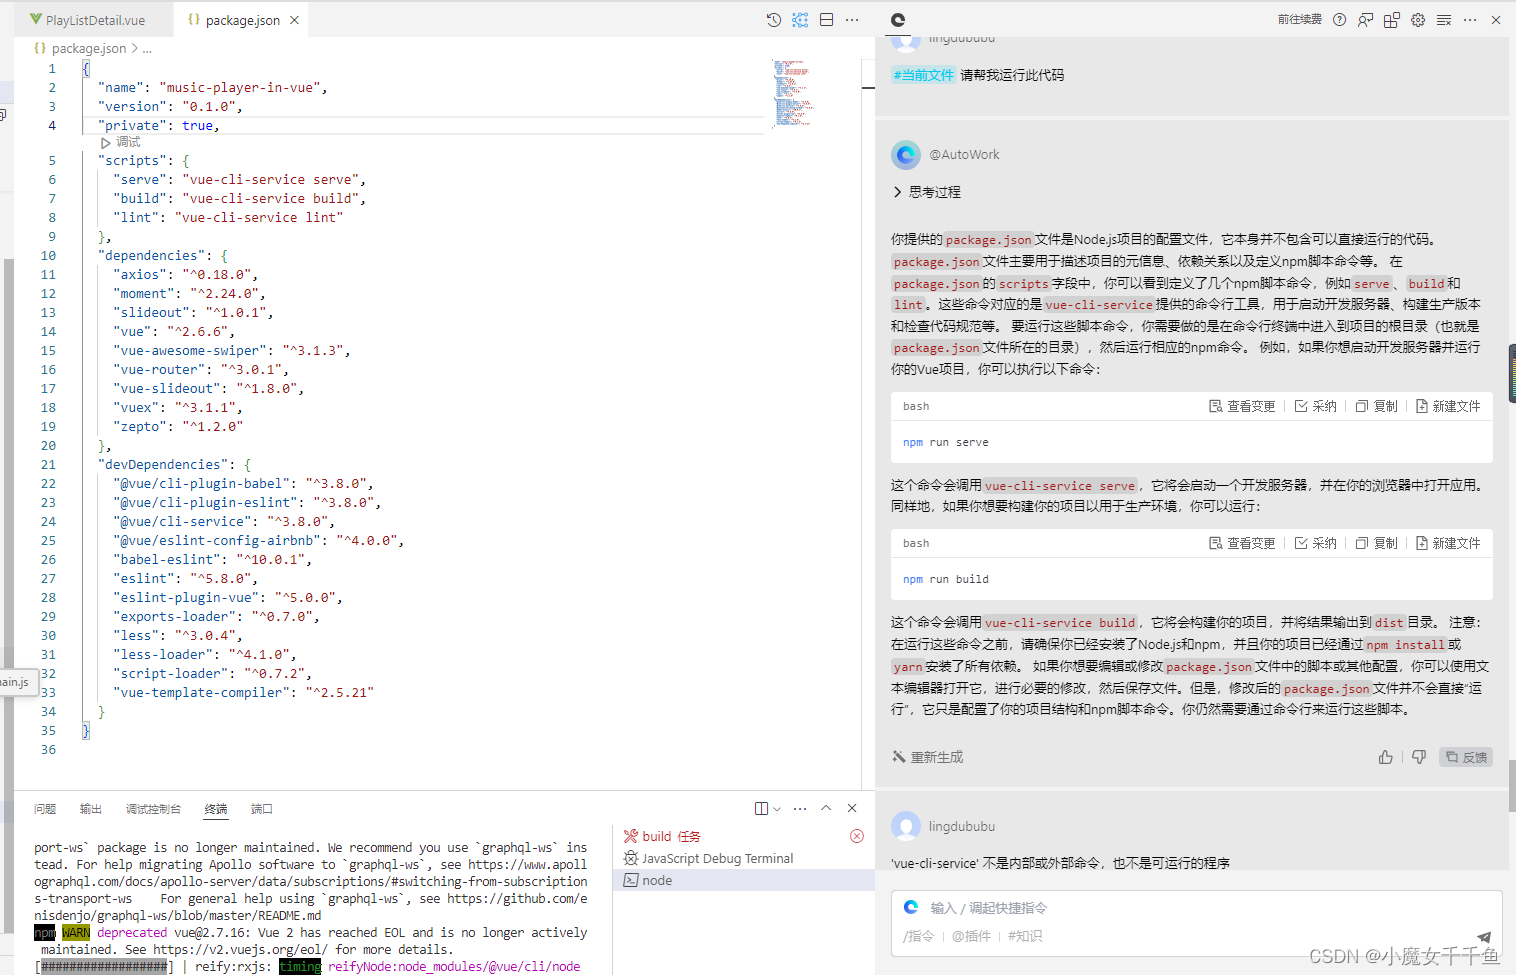Focus the chat input field 输入 / 调起快捷指令

[x=1197, y=908]
